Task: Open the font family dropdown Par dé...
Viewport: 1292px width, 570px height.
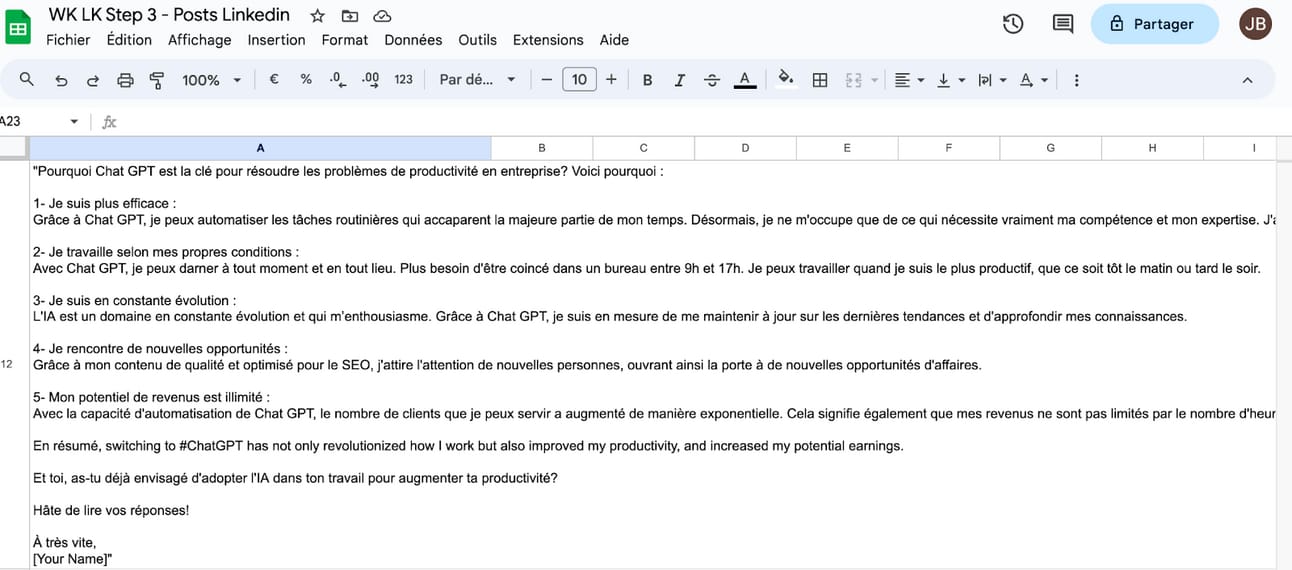Action: (477, 79)
